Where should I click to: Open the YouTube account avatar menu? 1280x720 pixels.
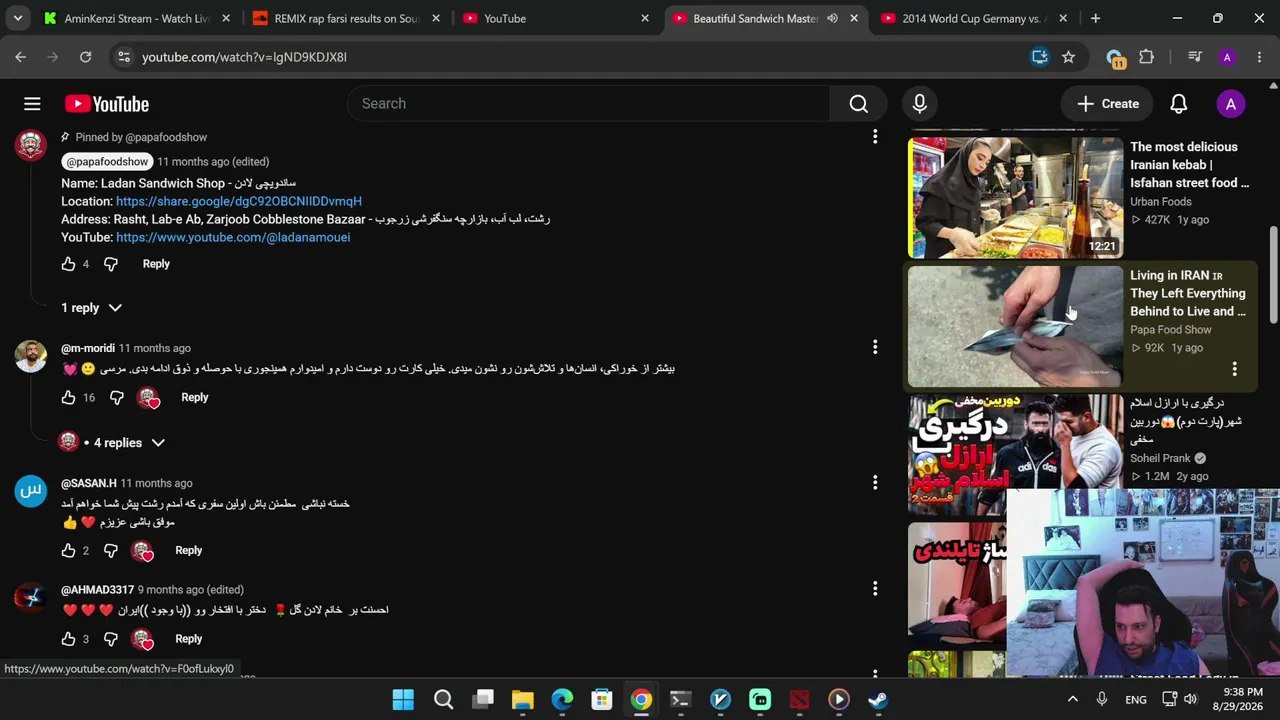1231,104
